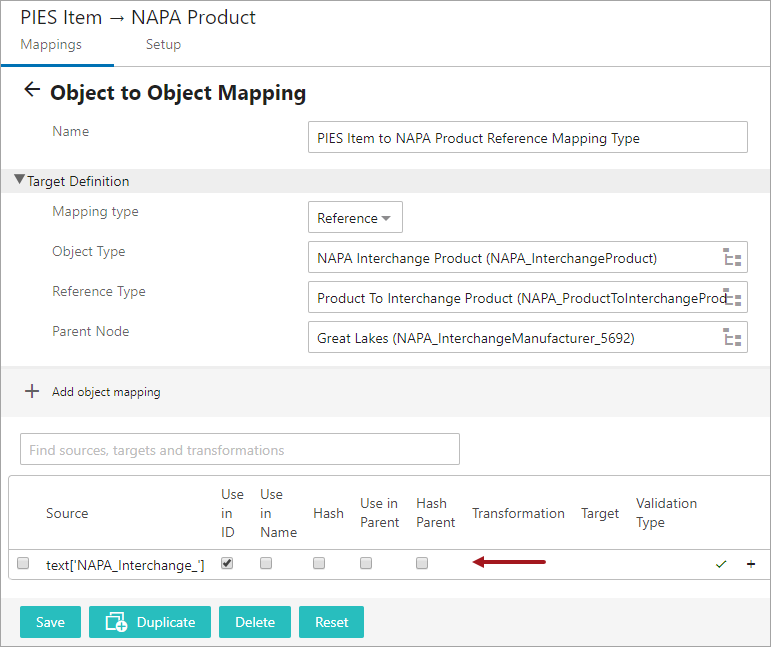Click the Source column header

point(67,513)
